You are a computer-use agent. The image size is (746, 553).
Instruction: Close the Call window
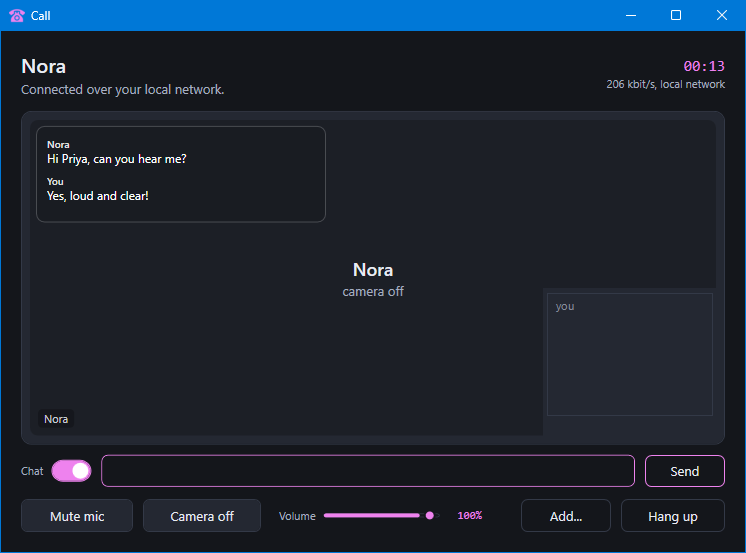[722, 16]
